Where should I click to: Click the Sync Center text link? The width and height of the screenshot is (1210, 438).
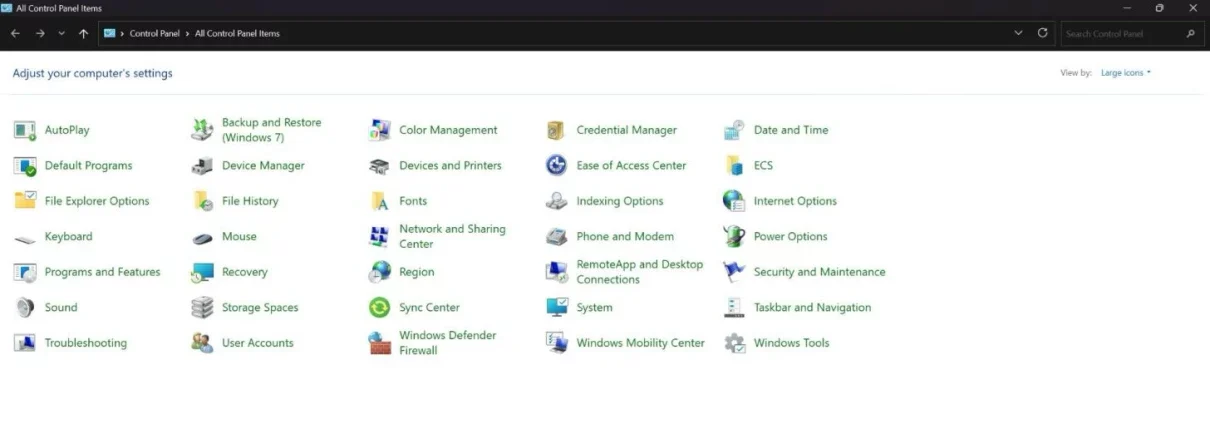click(x=430, y=308)
